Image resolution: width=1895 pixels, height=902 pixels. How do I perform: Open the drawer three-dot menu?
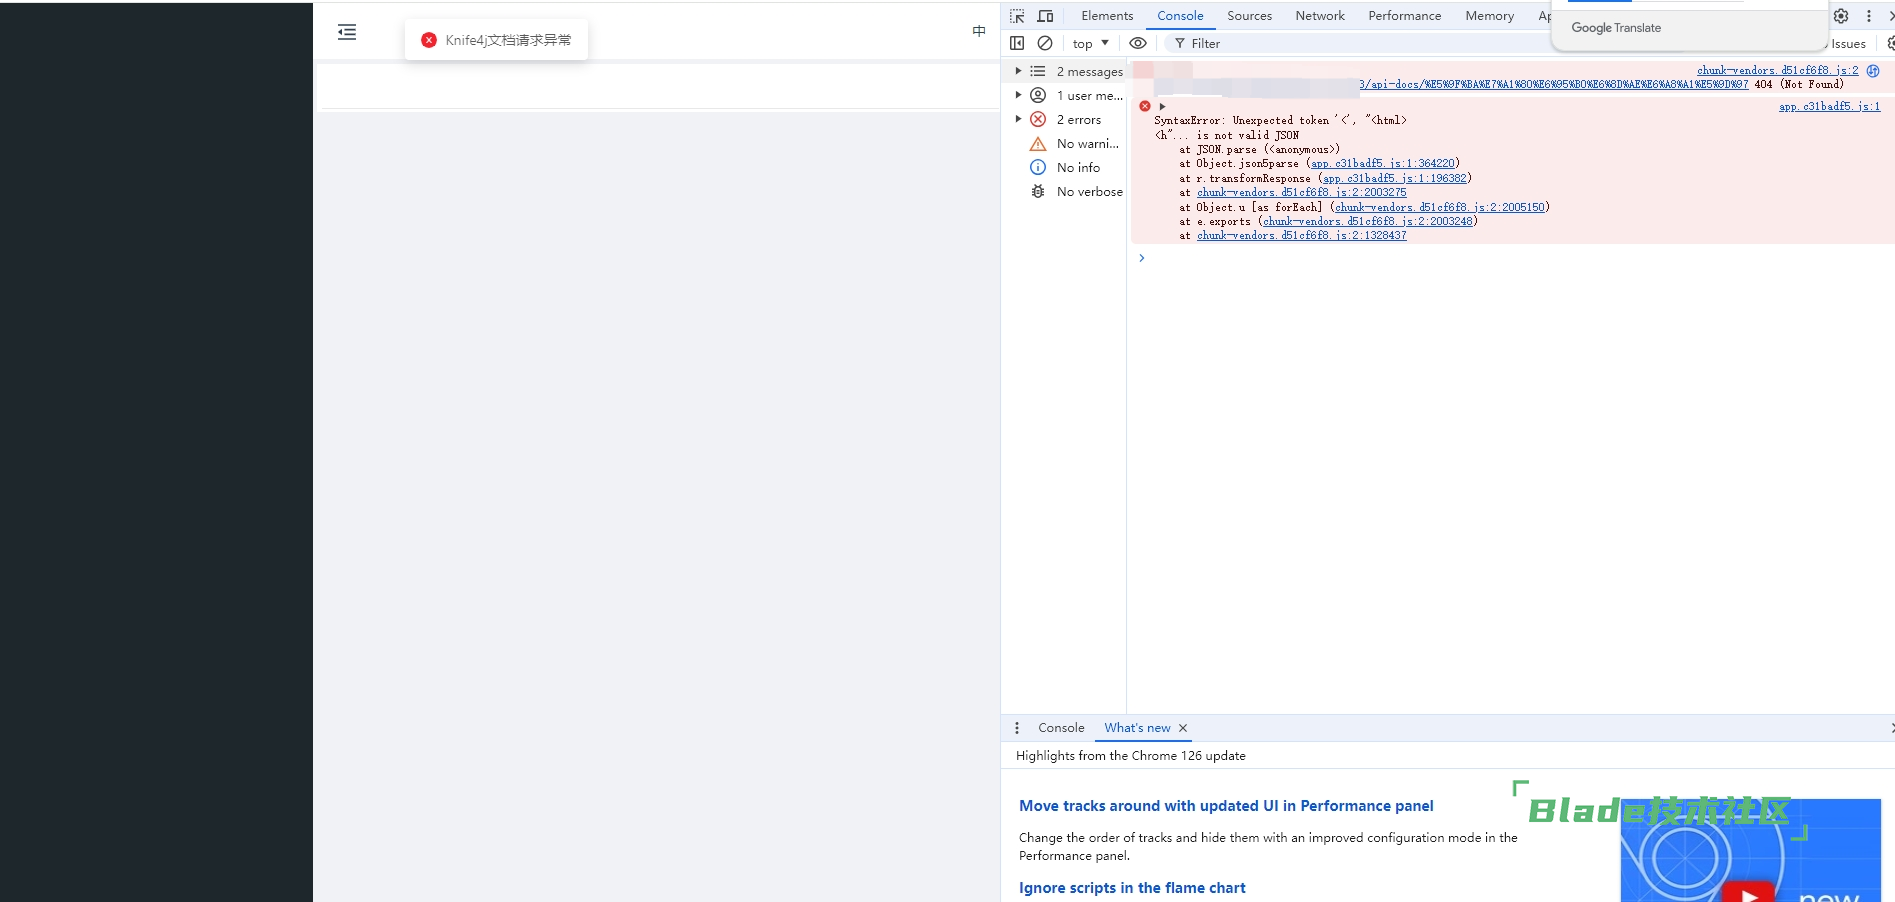[x=1017, y=728]
